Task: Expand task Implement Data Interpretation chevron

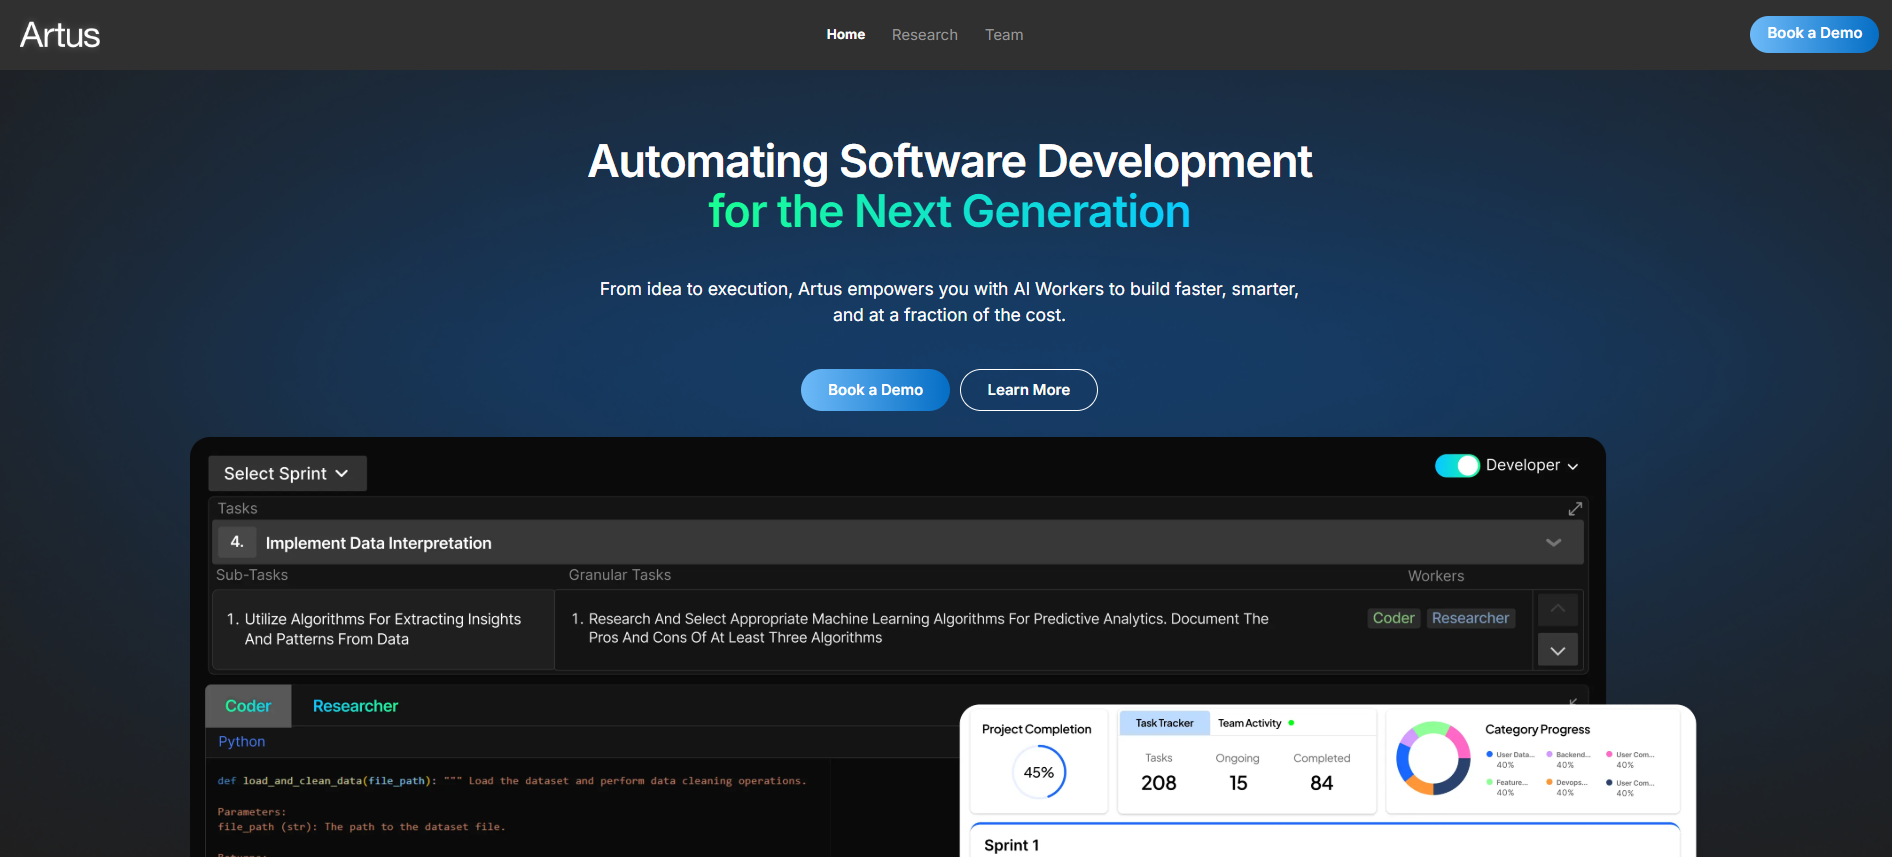Action: pos(1553,543)
